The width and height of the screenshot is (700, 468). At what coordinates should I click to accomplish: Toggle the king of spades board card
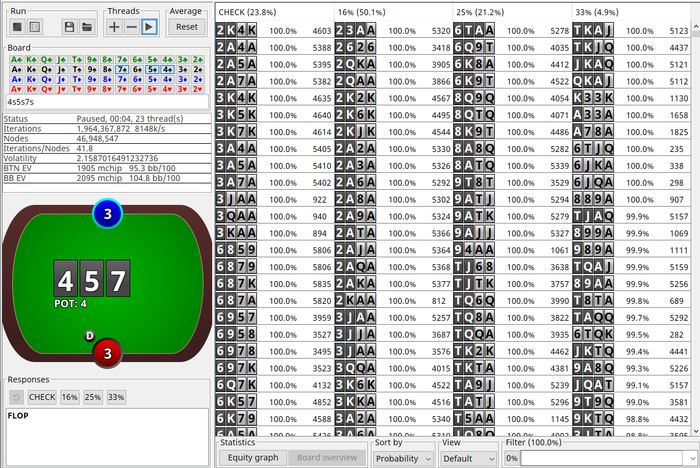[32, 70]
